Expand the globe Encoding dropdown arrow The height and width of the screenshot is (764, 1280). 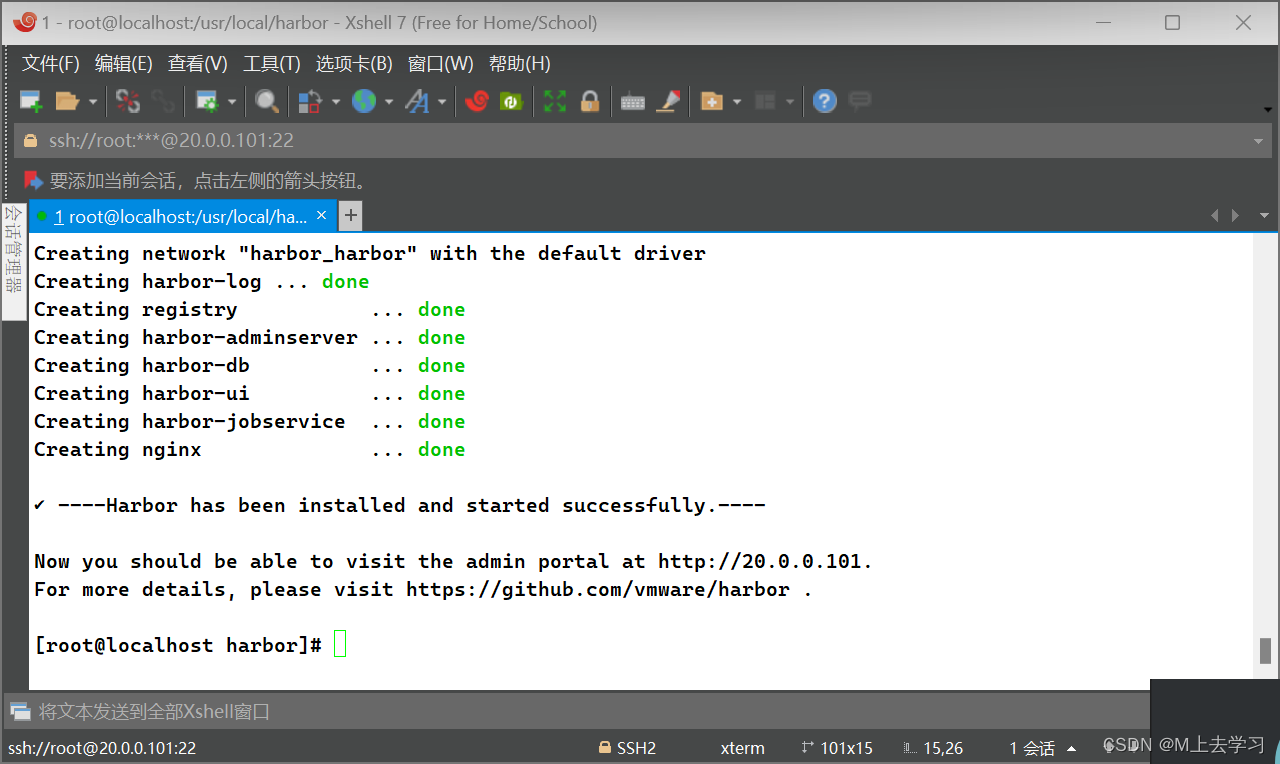pos(388,101)
